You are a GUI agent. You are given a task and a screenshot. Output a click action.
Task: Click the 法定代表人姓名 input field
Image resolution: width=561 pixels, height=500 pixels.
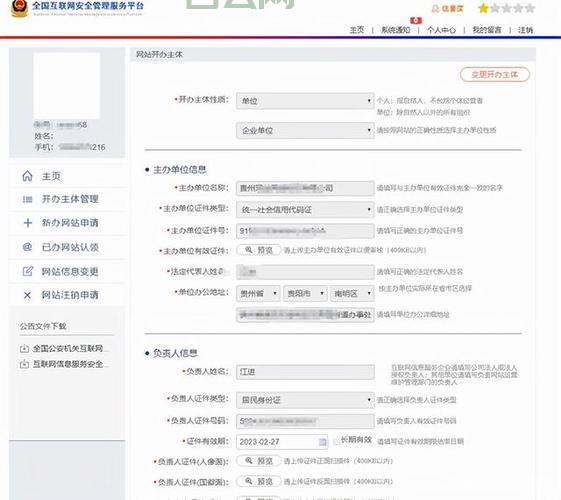[x=305, y=272]
